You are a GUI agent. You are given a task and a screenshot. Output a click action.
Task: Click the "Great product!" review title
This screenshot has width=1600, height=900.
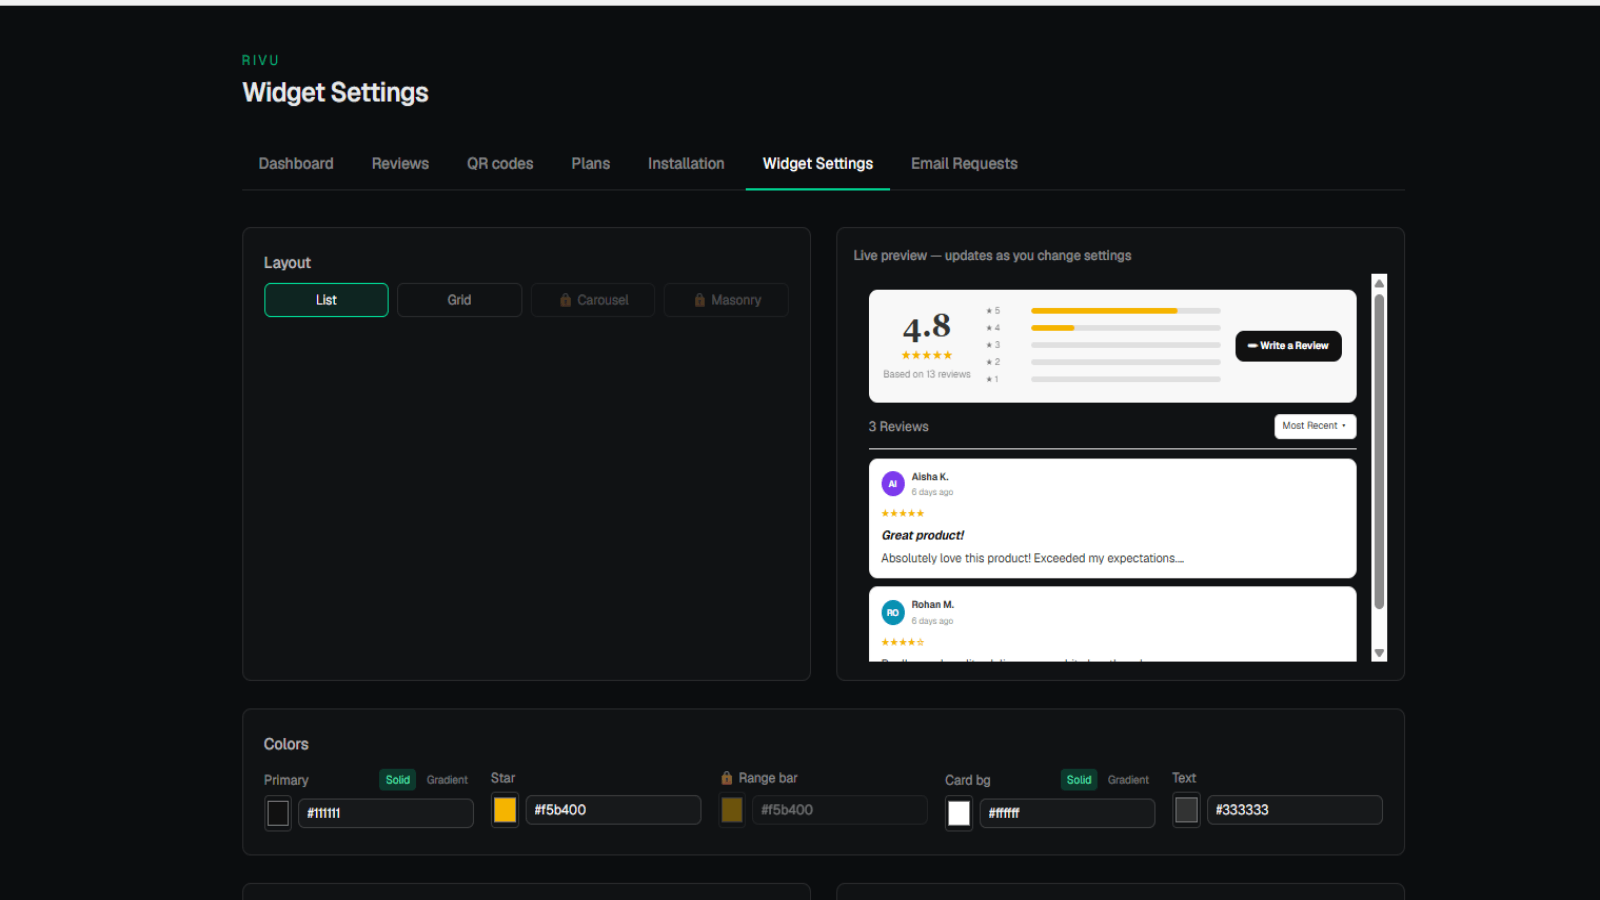[x=923, y=536]
